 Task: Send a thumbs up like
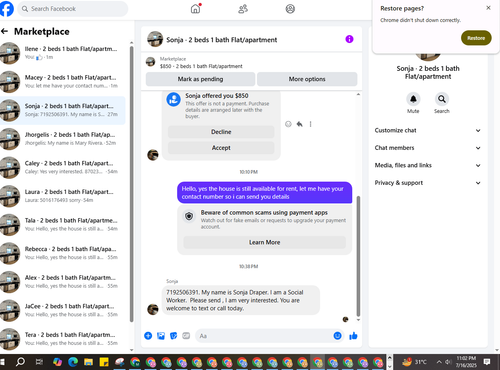click(x=353, y=336)
